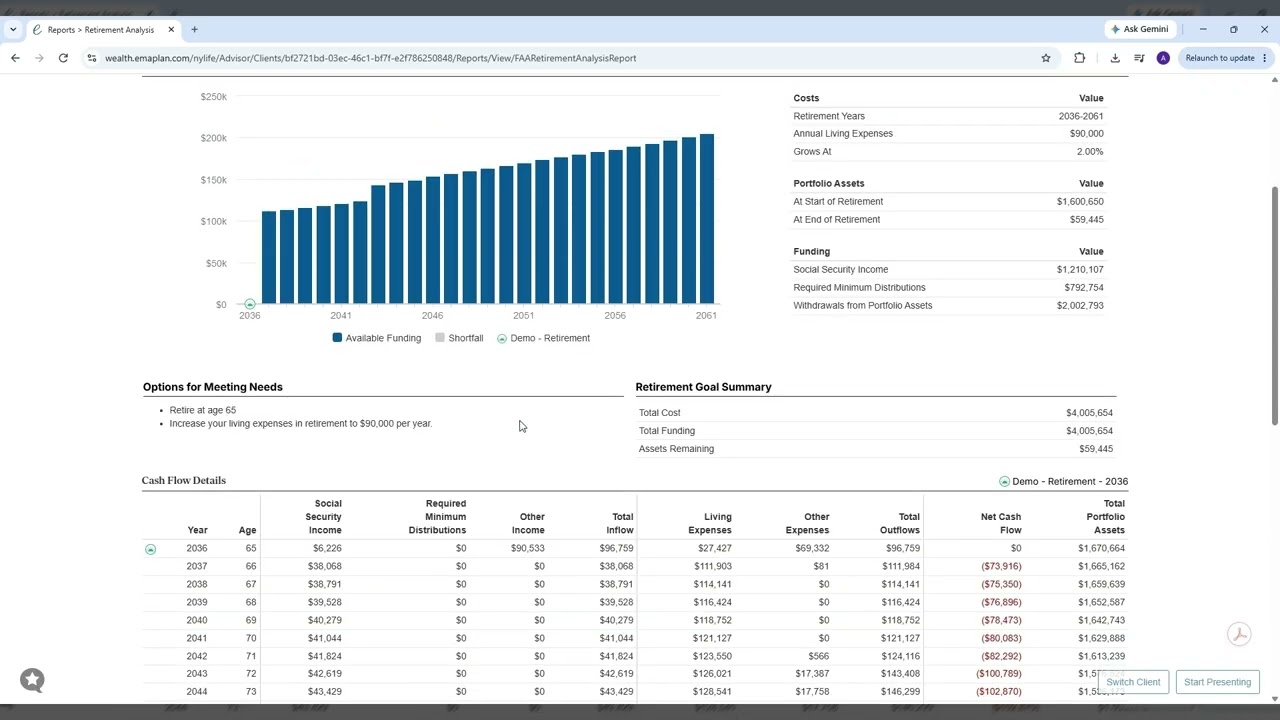Click Assets Remaining value "$59,445" in summary

click(x=1096, y=449)
